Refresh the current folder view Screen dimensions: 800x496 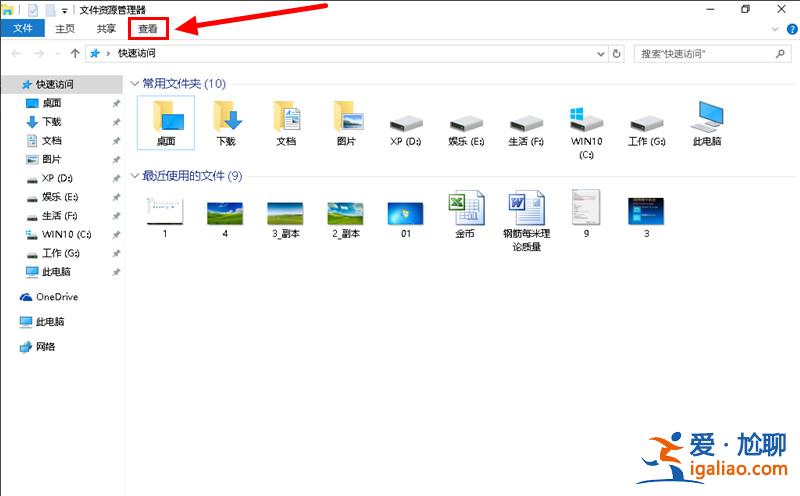(617, 53)
